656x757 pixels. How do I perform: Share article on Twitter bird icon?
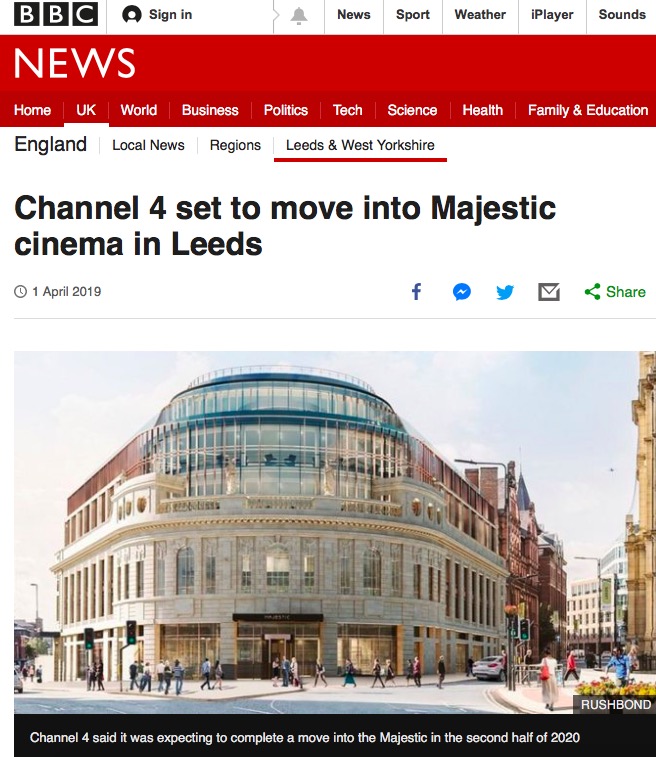(505, 292)
